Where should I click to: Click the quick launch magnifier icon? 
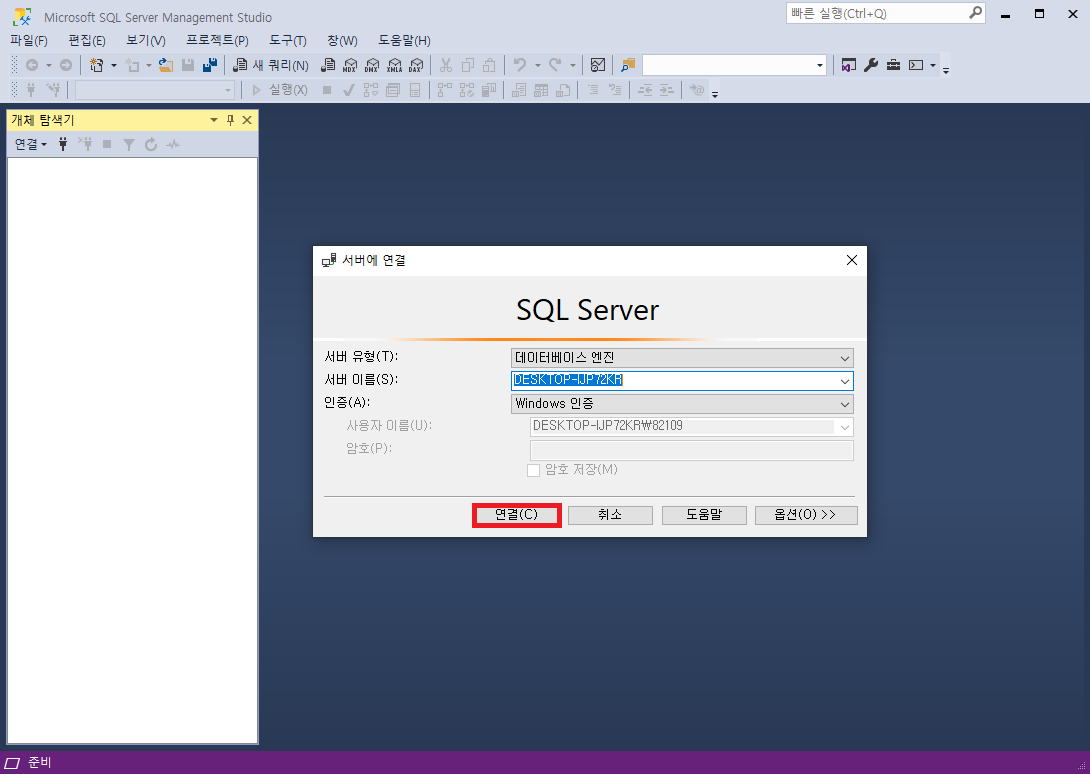[x=976, y=13]
